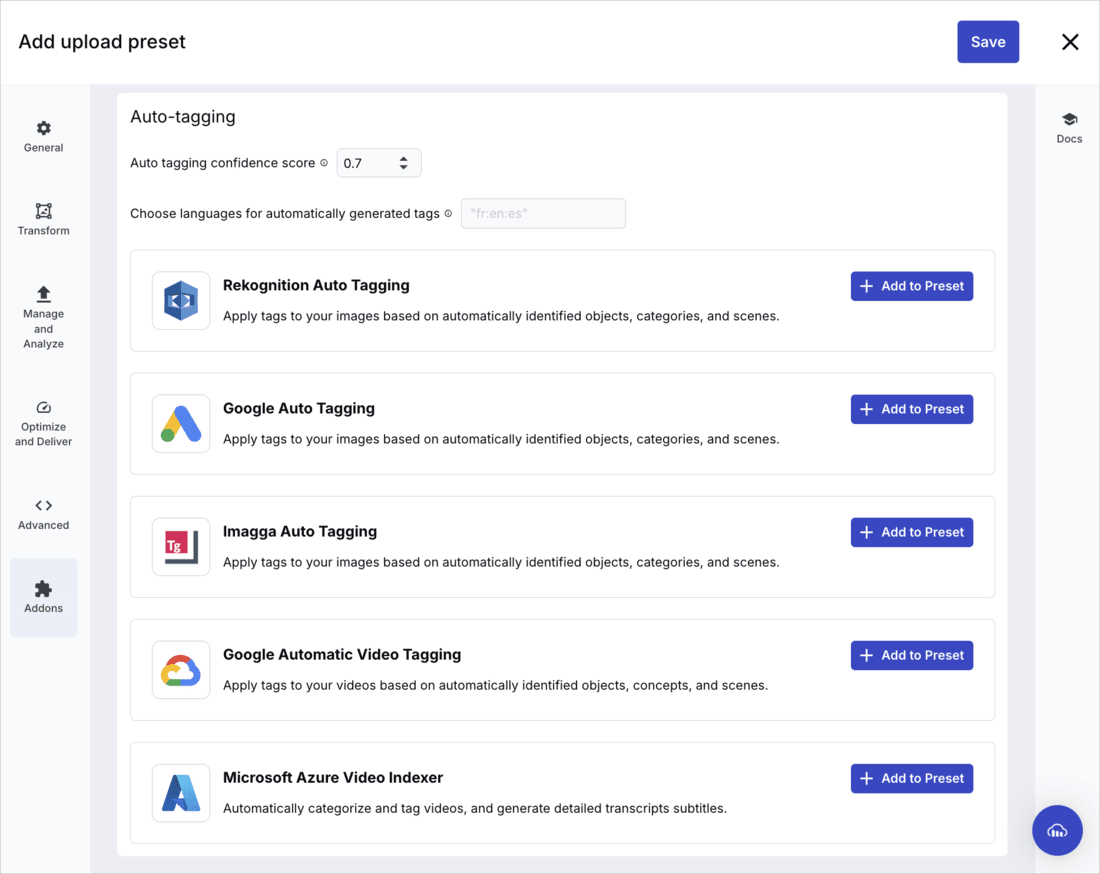Open the General settings tab
The height and width of the screenshot is (874, 1100).
pyautogui.click(x=43, y=137)
